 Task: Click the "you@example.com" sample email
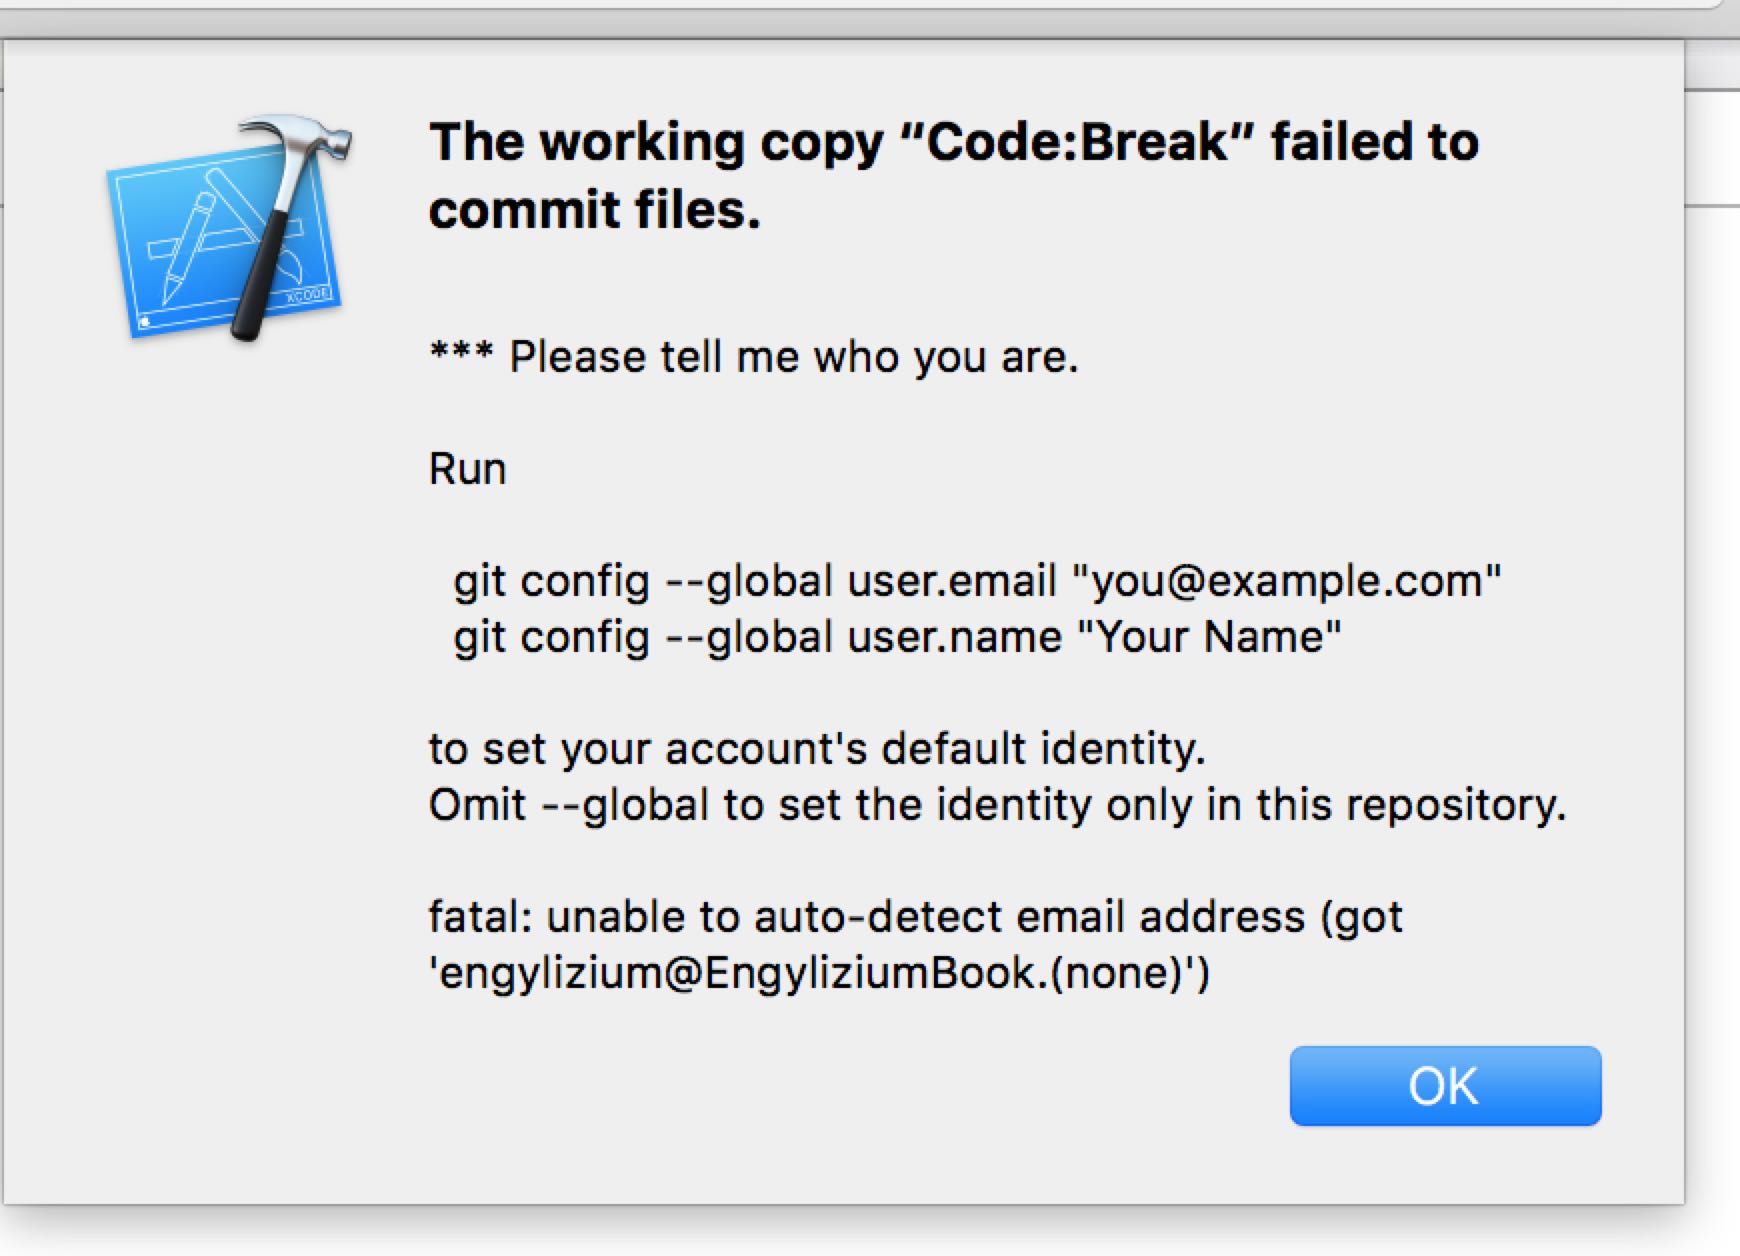click(1286, 581)
